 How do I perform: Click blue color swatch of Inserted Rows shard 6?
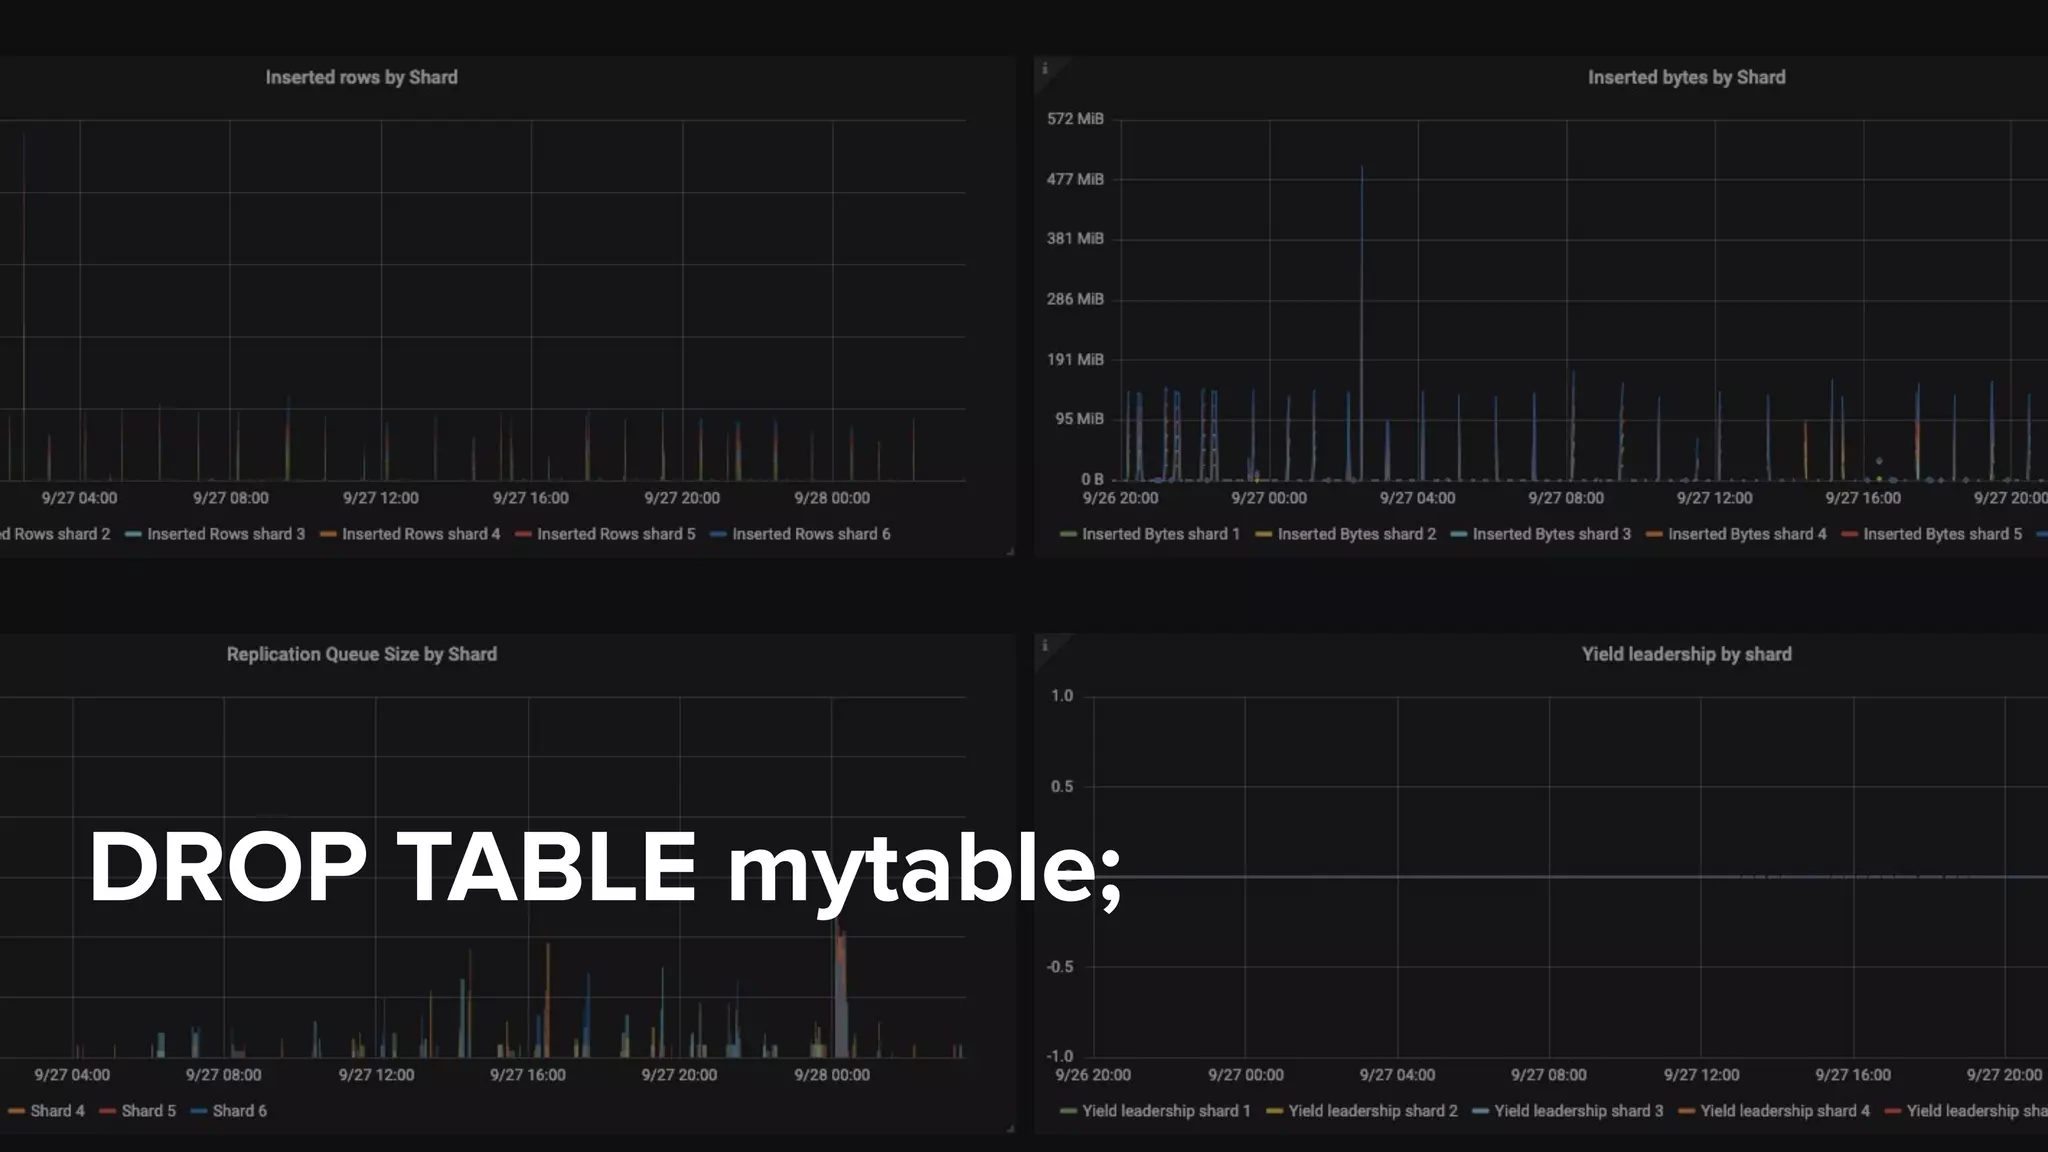718,535
